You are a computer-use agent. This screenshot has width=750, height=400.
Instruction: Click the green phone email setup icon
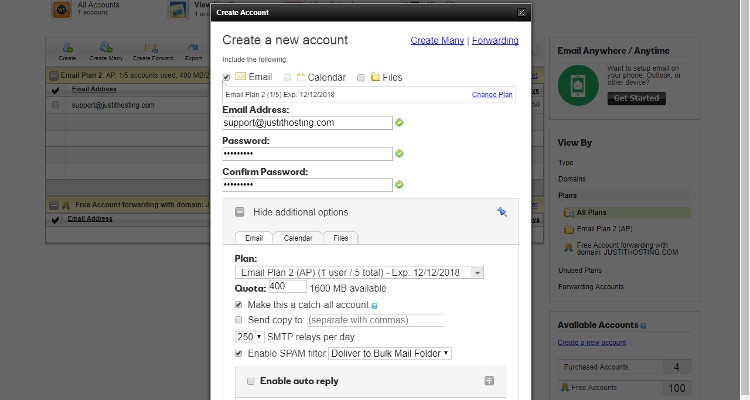point(578,86)
